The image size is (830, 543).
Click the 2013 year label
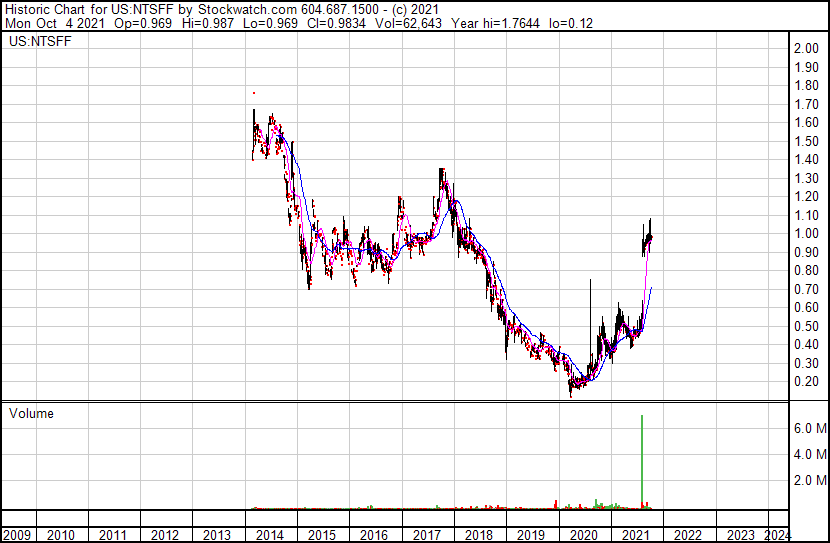(x=217, y=535)
